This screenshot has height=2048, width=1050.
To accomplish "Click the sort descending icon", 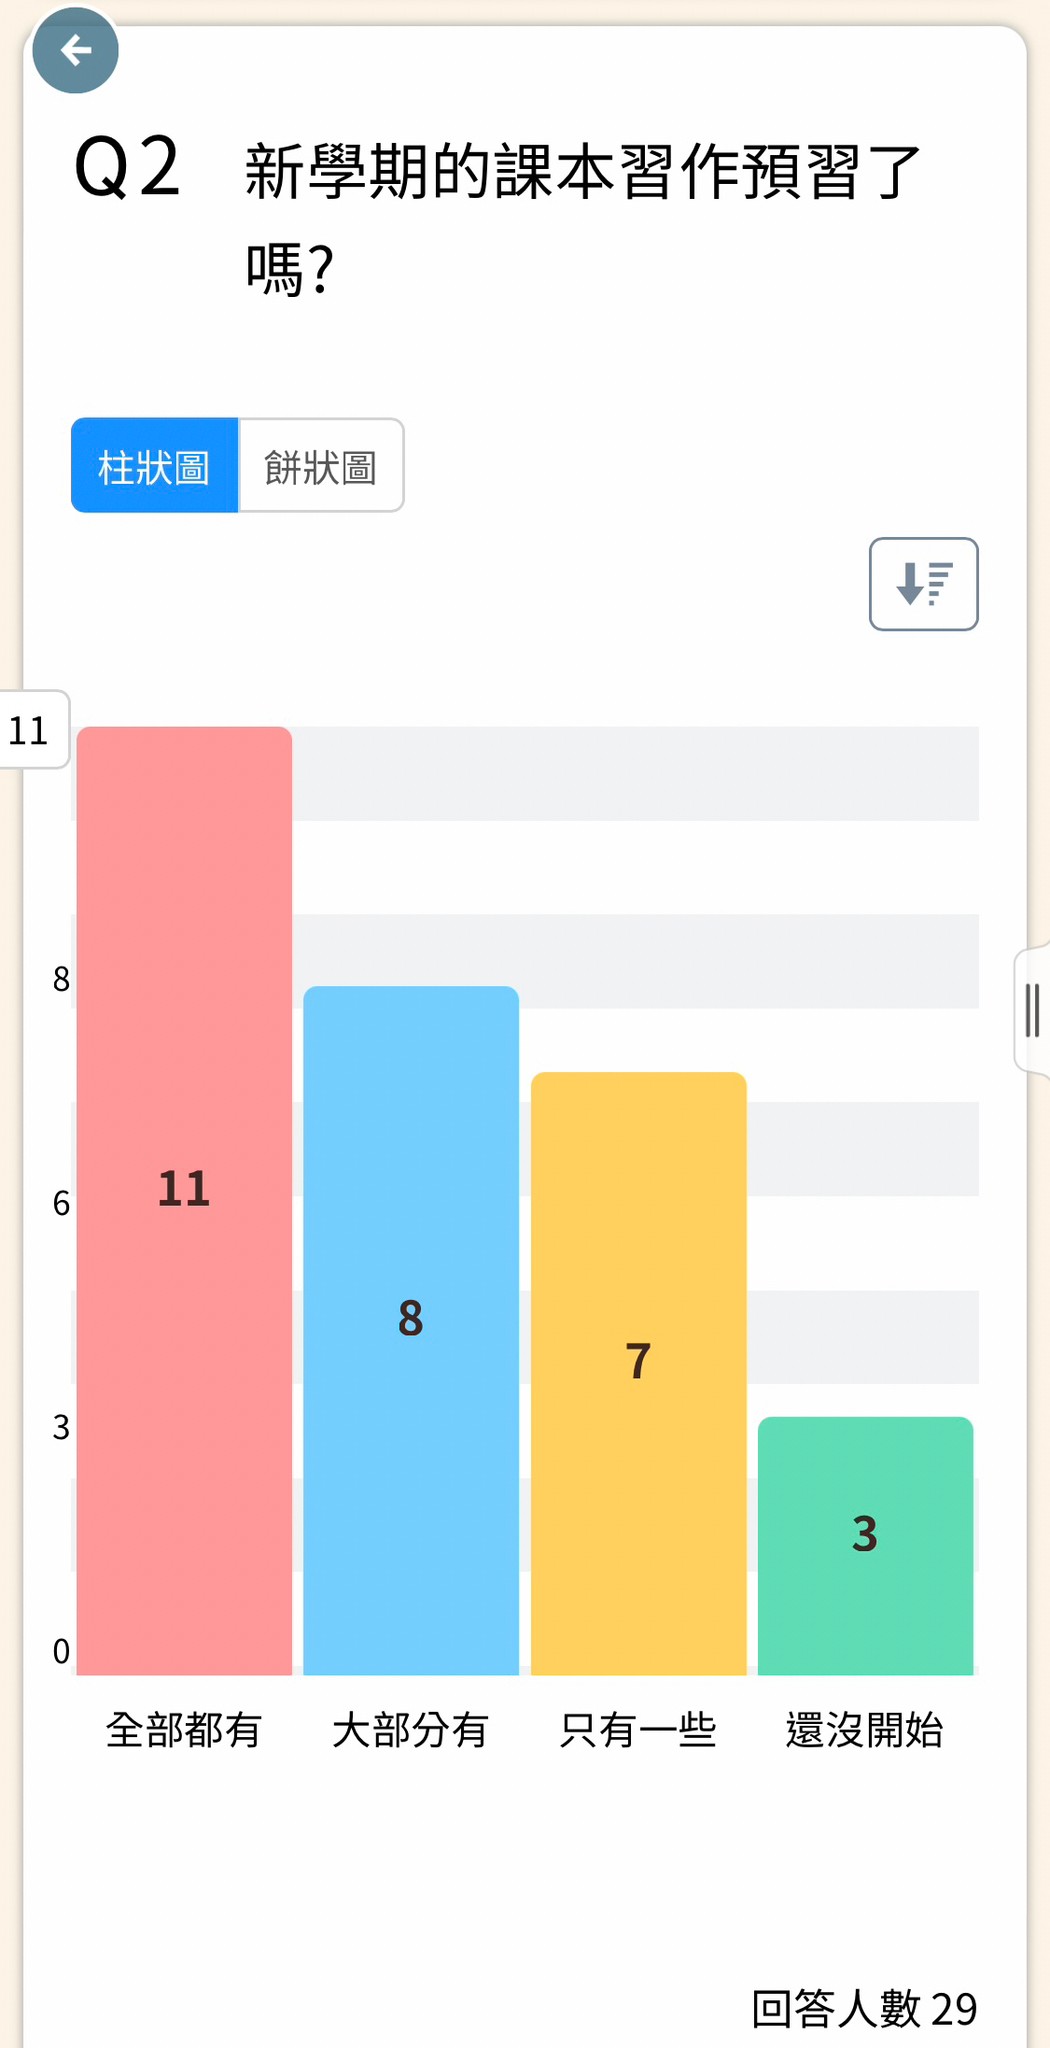I will [x=923, y=584].
